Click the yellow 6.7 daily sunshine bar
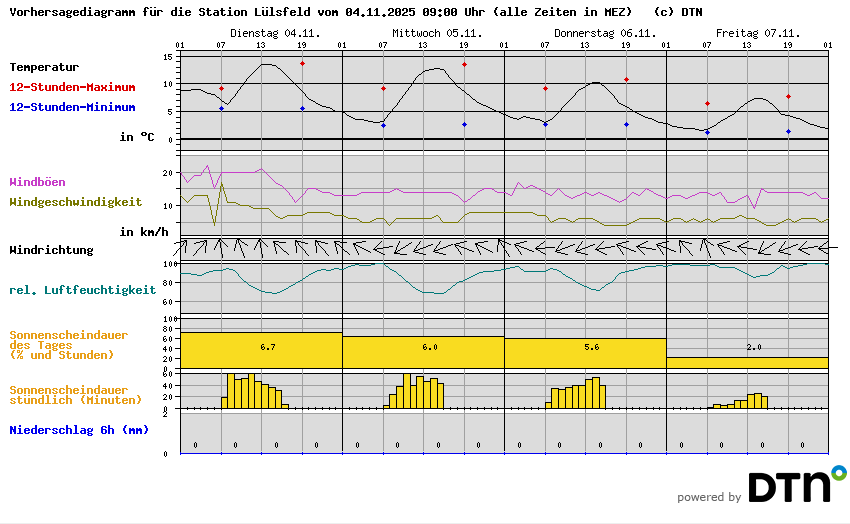The width and height of the screenshot is (850, 524). pos(261,348)
